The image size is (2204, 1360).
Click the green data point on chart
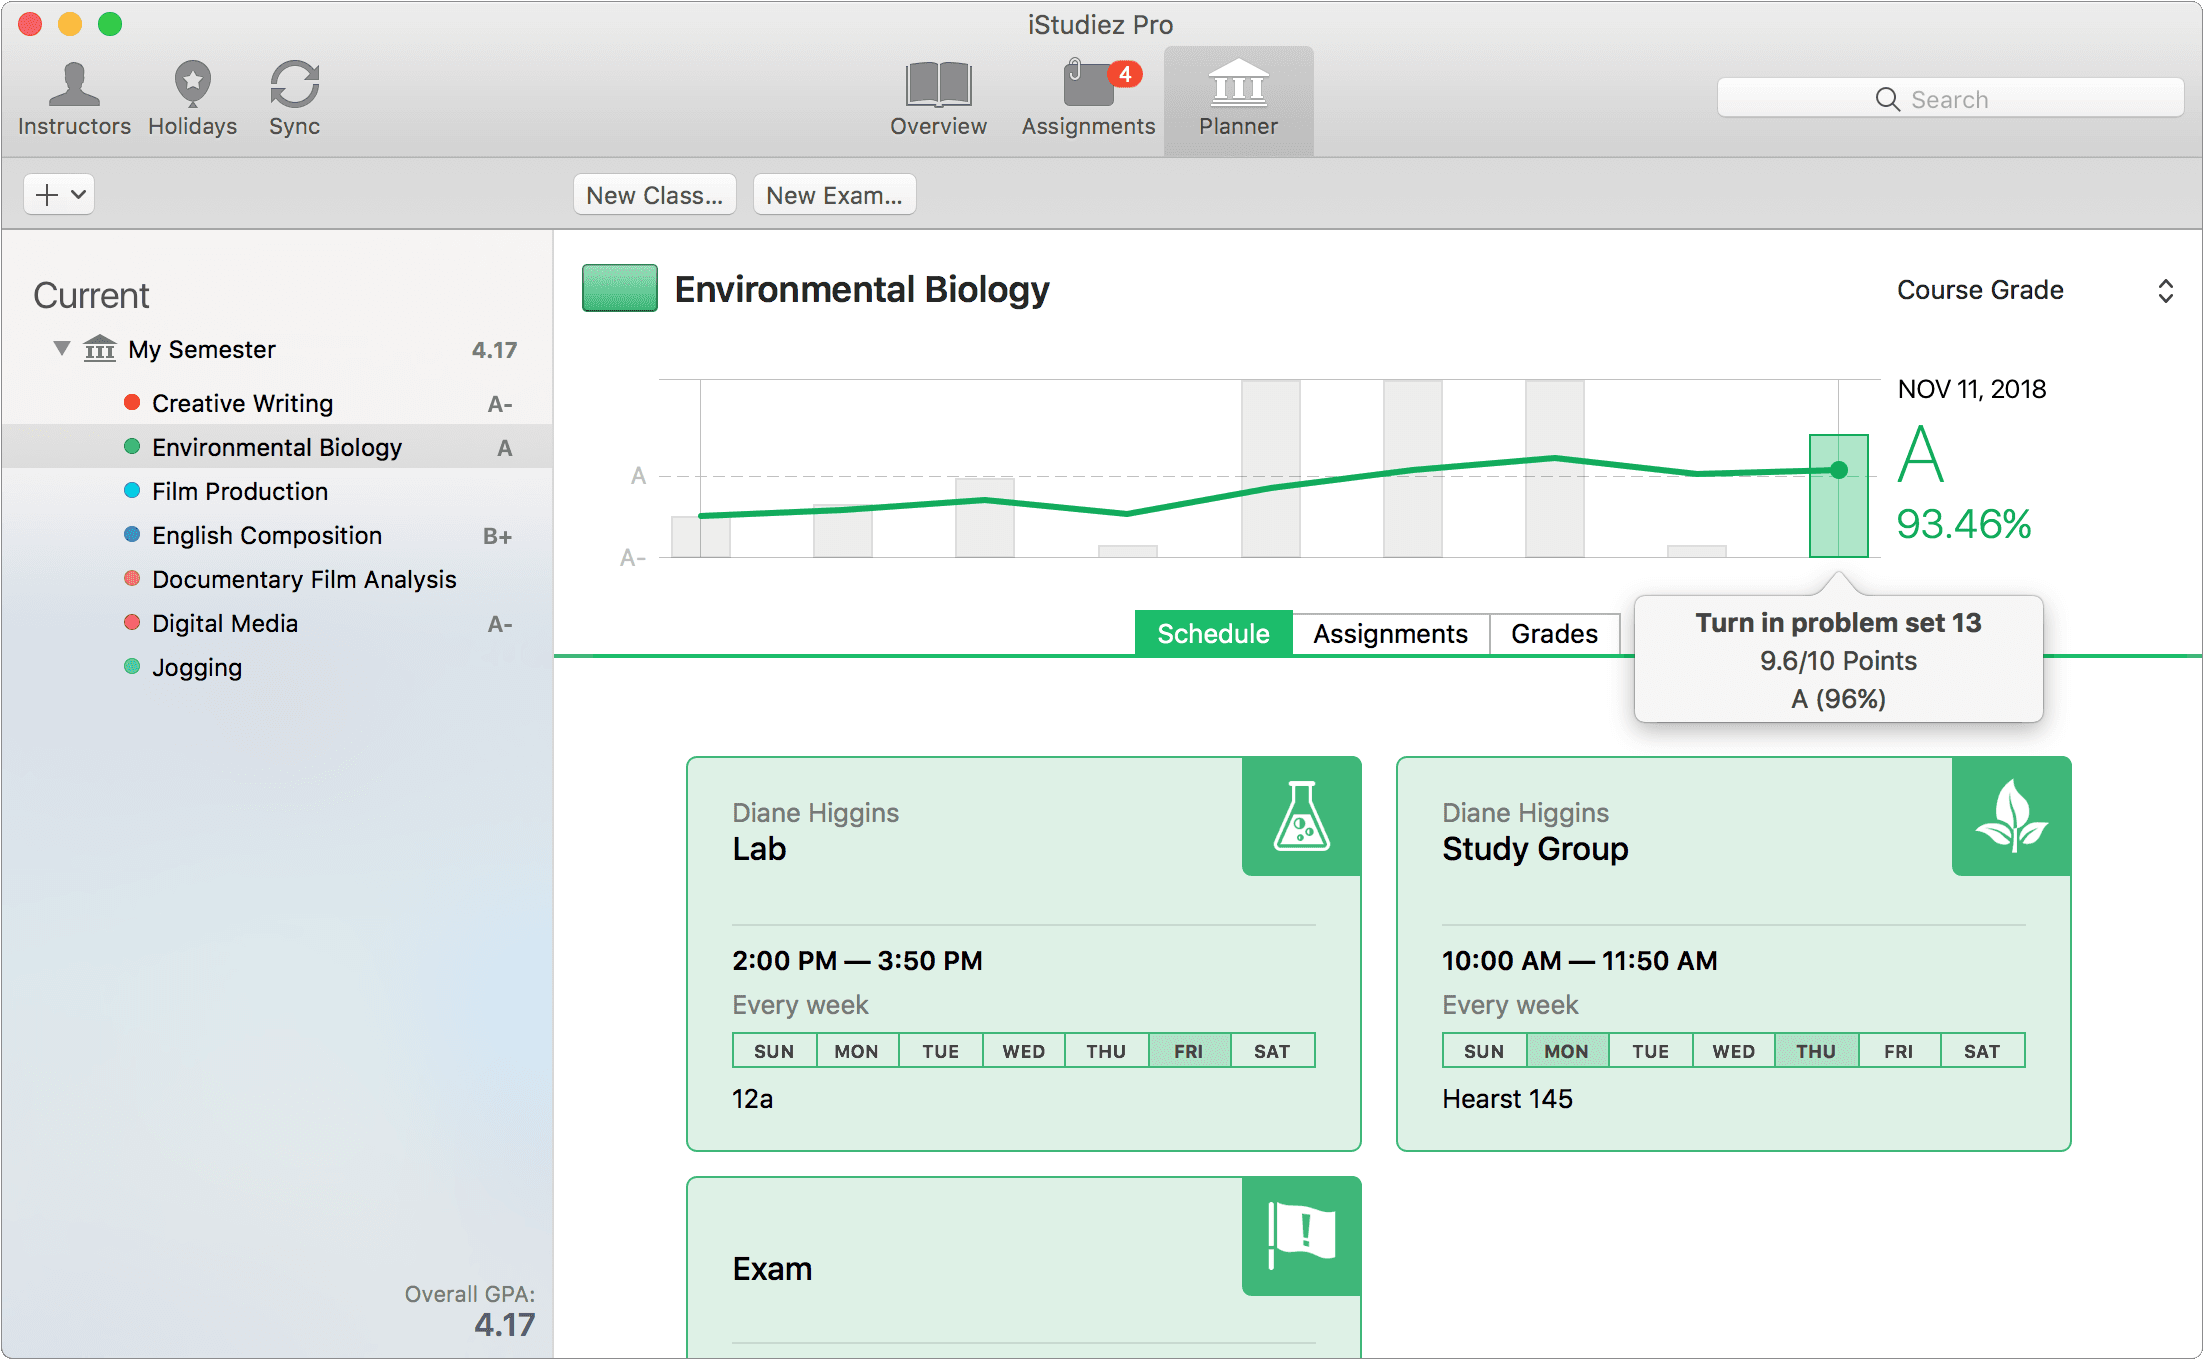[x=1838, y=470]
